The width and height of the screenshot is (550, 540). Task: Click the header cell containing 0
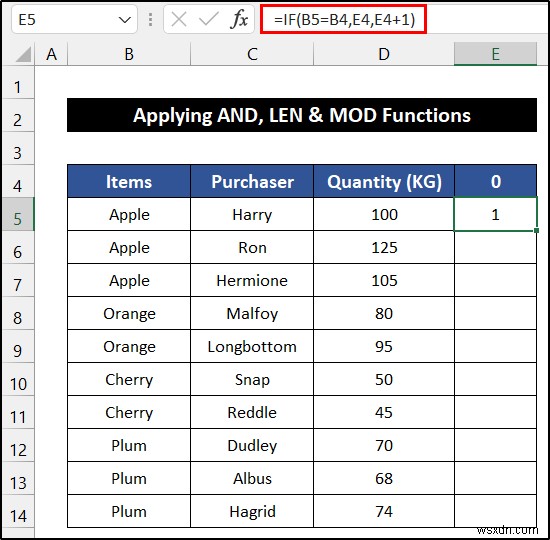[x=495, y=181]
